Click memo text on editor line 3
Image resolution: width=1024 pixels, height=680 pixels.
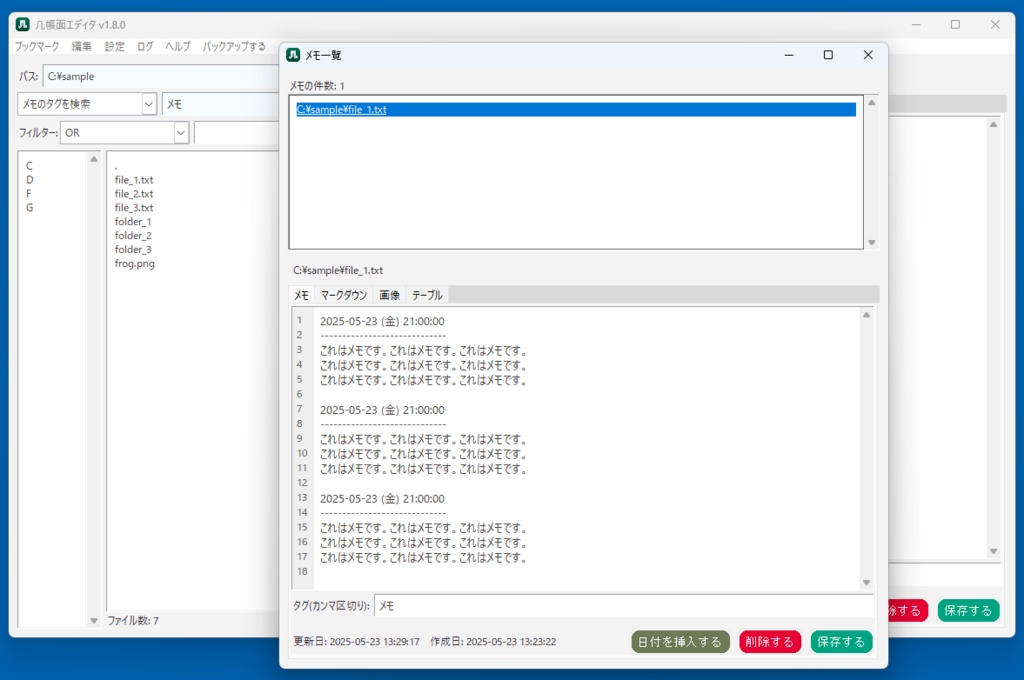[423, 351]
